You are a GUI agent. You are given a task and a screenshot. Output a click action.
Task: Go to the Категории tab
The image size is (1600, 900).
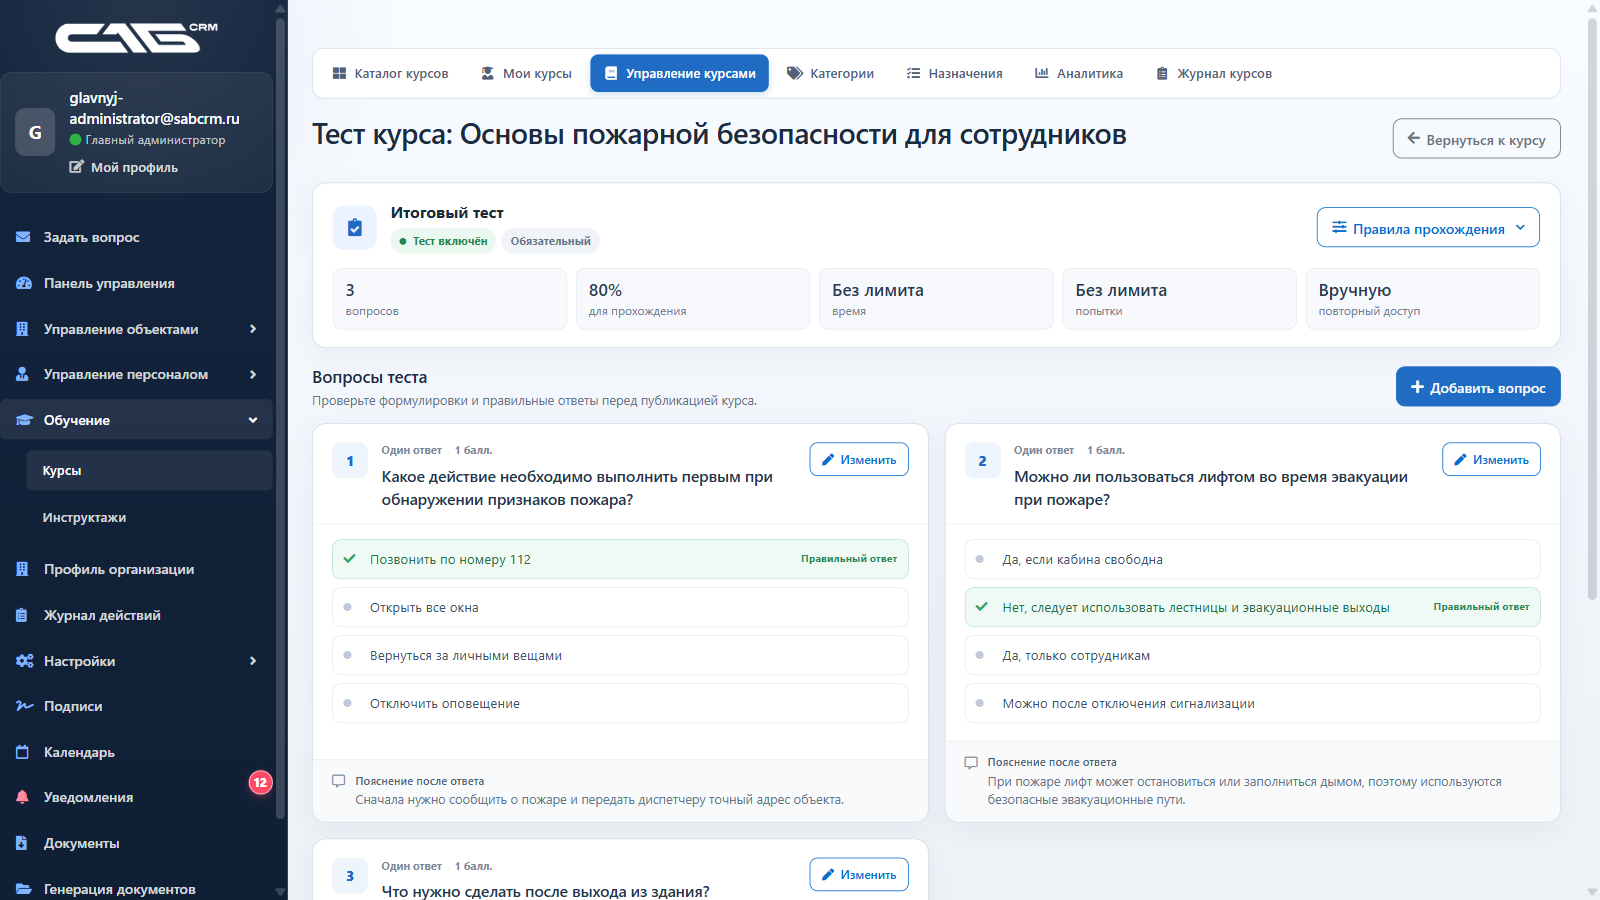(830, 73)
